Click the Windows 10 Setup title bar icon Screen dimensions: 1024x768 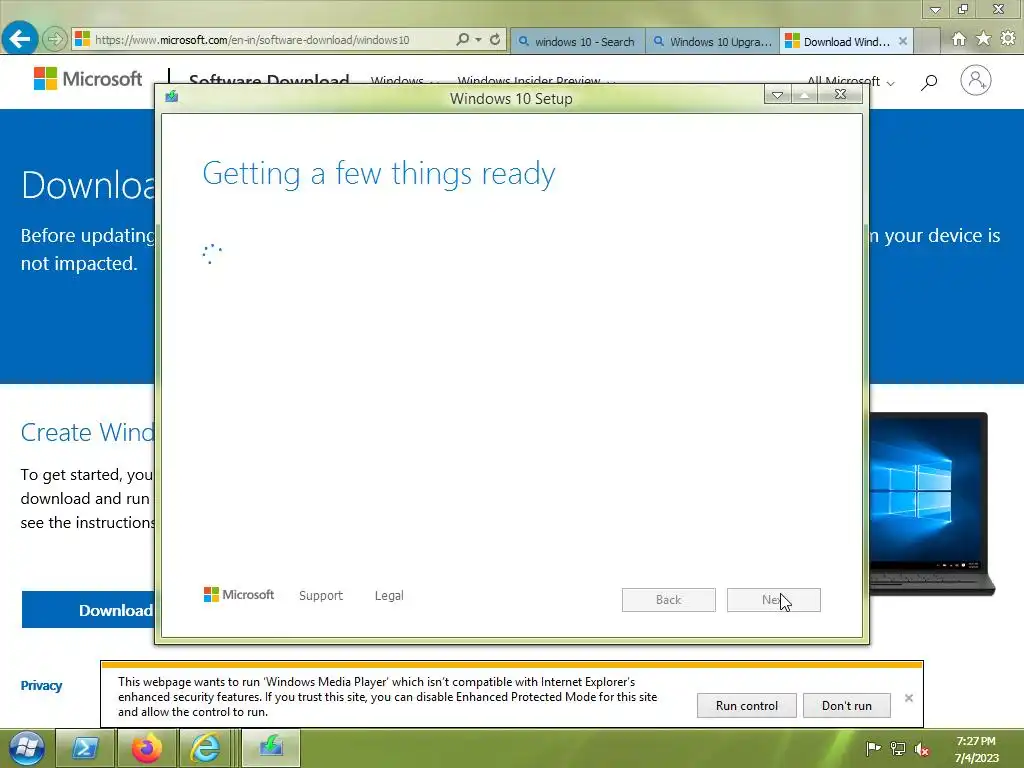pos(172,97)
